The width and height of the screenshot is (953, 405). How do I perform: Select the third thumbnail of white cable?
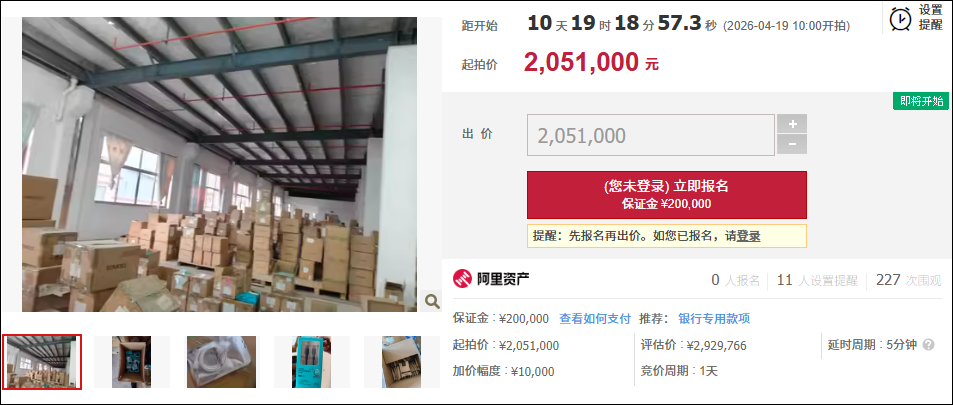[221, 362]
